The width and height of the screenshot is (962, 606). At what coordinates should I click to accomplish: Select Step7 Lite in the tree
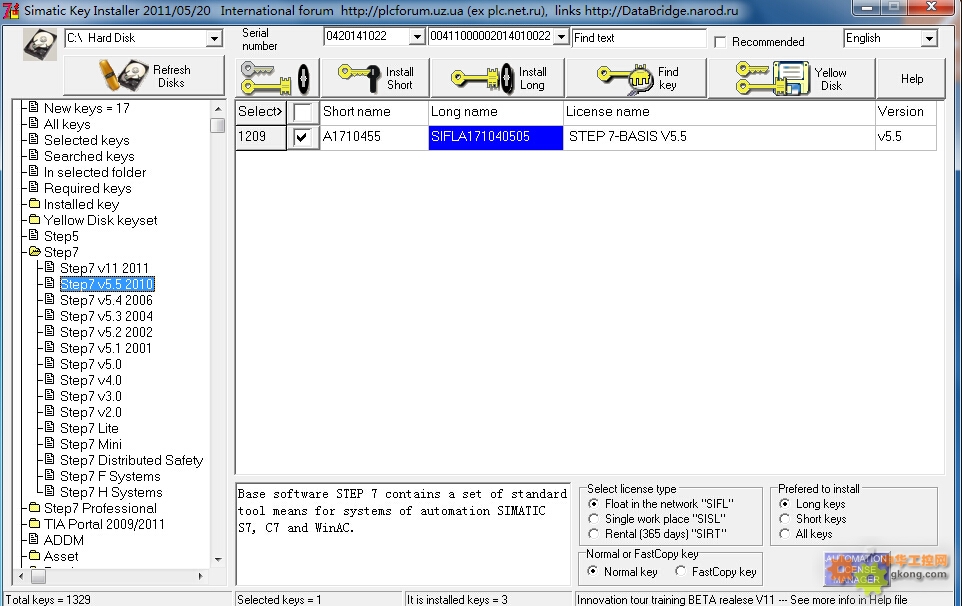(x=89, y=428)
